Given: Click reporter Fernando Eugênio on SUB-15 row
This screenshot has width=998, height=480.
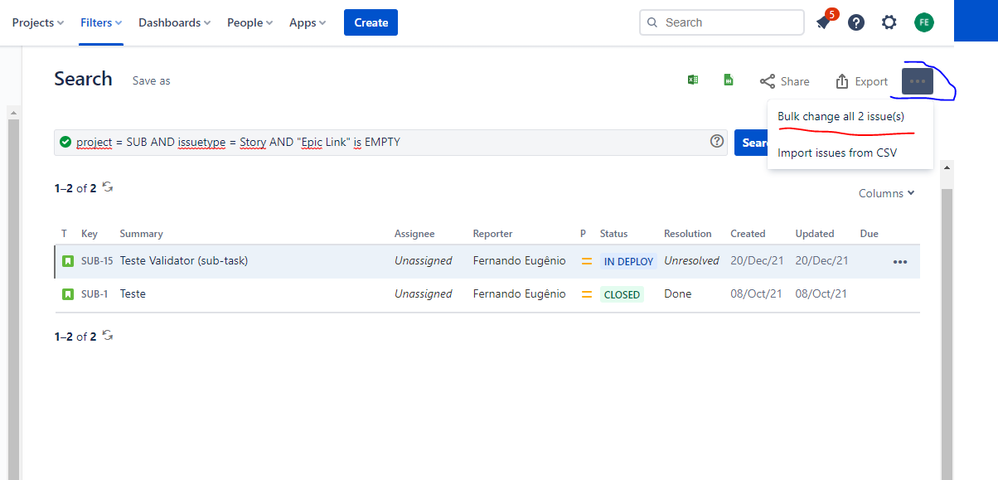Looking at the screenshot, I should pyautogui.click(x=519, y=261).
